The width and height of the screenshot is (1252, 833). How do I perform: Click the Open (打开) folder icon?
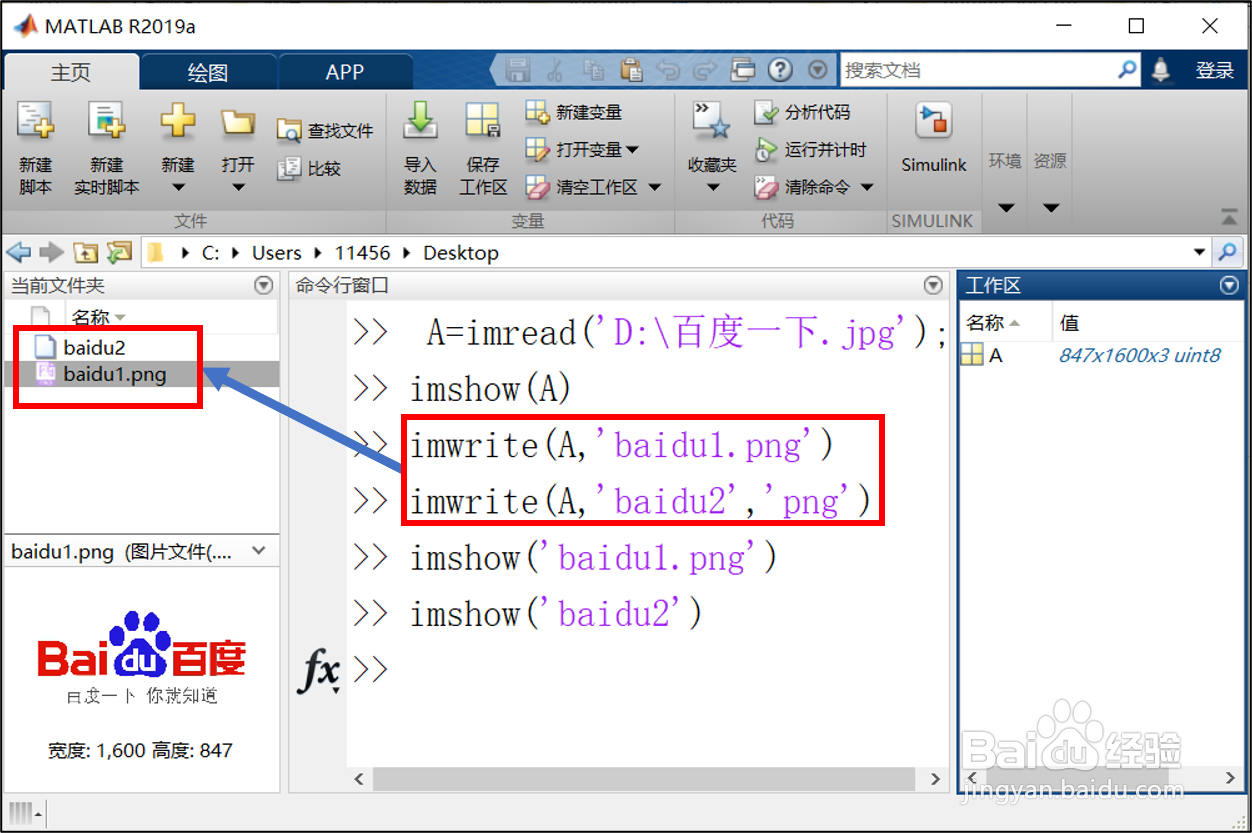click(x=238, y=121)
